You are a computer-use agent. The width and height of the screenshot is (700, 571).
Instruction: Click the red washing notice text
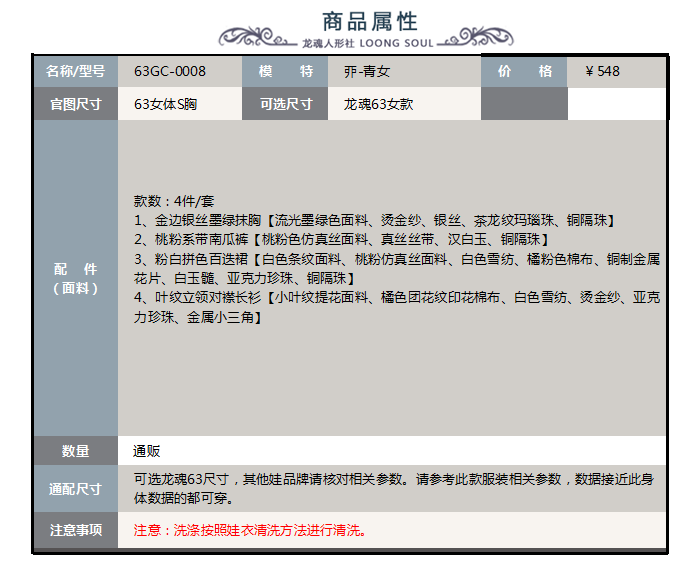point(250,530)
